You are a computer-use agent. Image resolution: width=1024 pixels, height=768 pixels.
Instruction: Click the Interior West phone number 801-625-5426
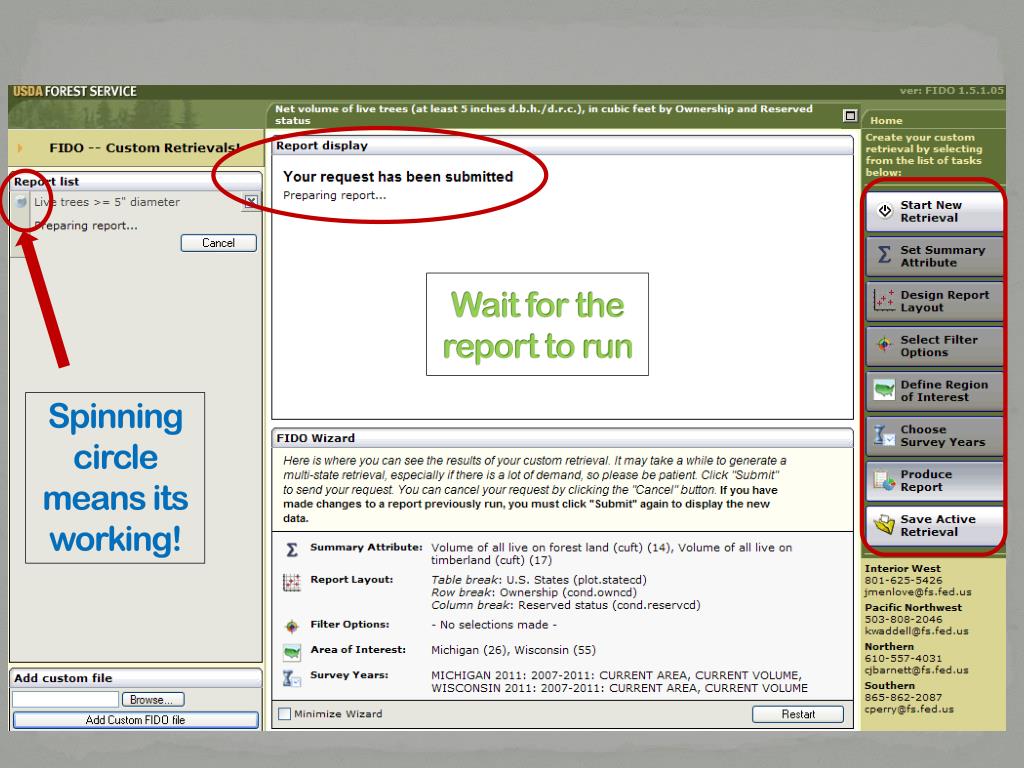point(904,581)
